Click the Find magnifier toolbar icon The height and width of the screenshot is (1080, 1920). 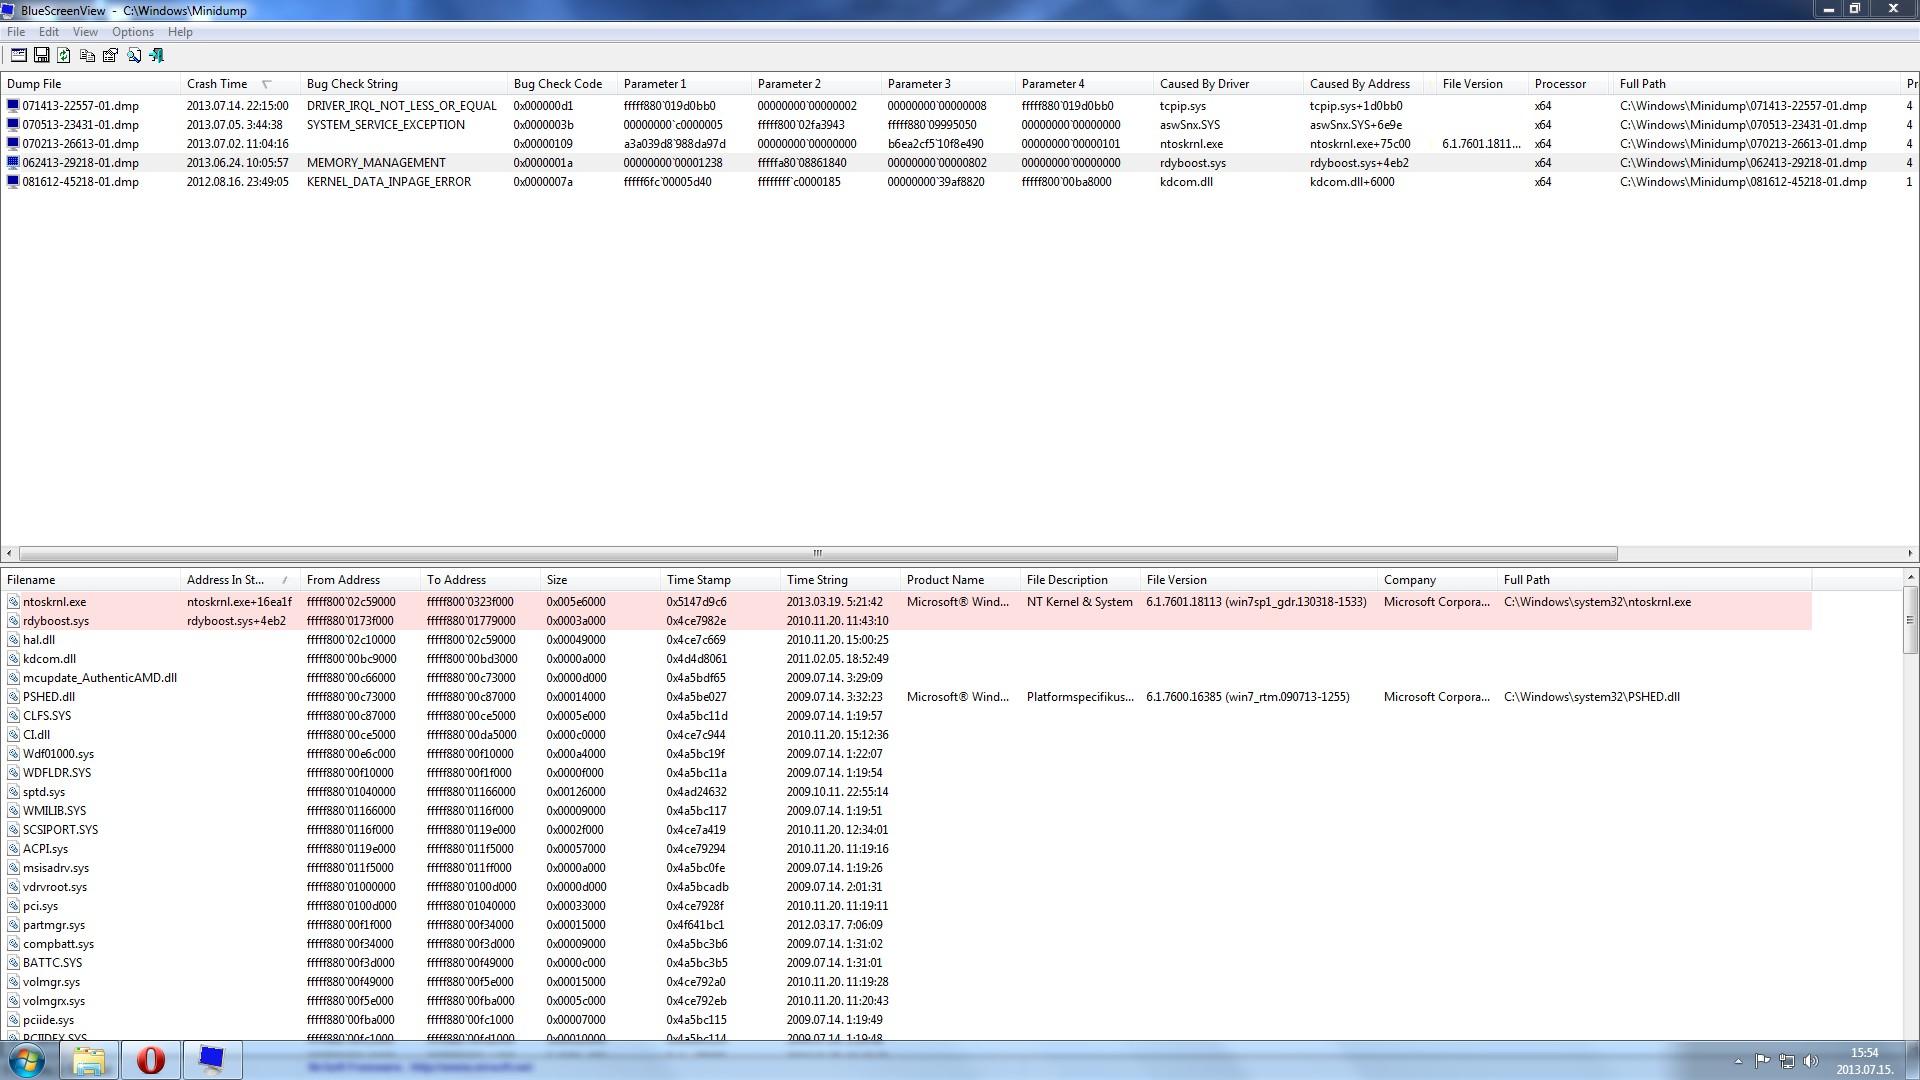(133, 55)
